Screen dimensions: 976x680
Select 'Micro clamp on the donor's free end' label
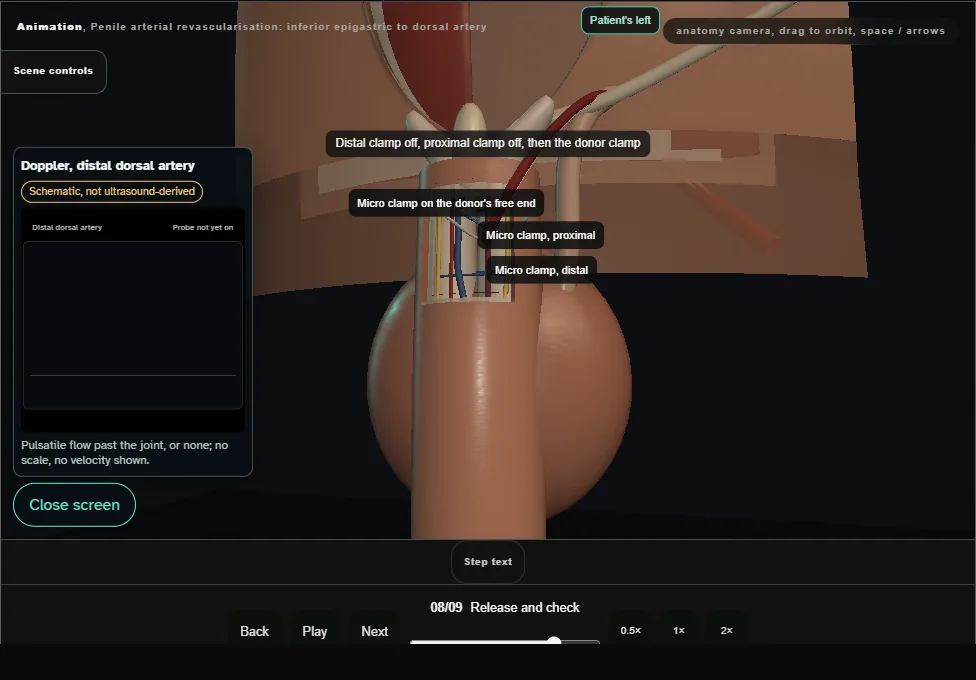coord(446,203)
